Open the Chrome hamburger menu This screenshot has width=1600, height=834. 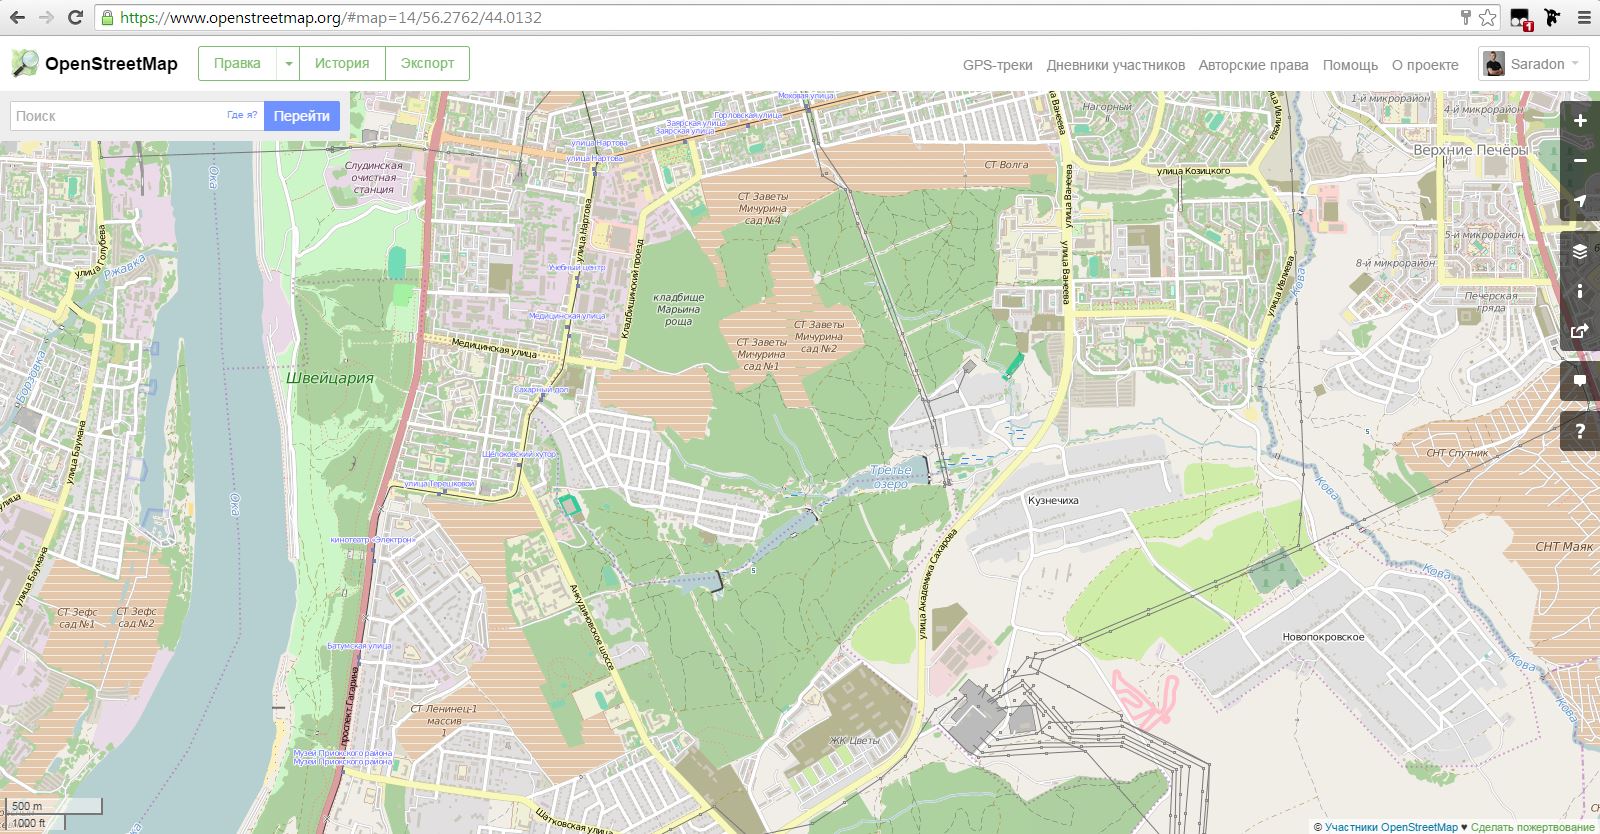(x=1584, y=17)
